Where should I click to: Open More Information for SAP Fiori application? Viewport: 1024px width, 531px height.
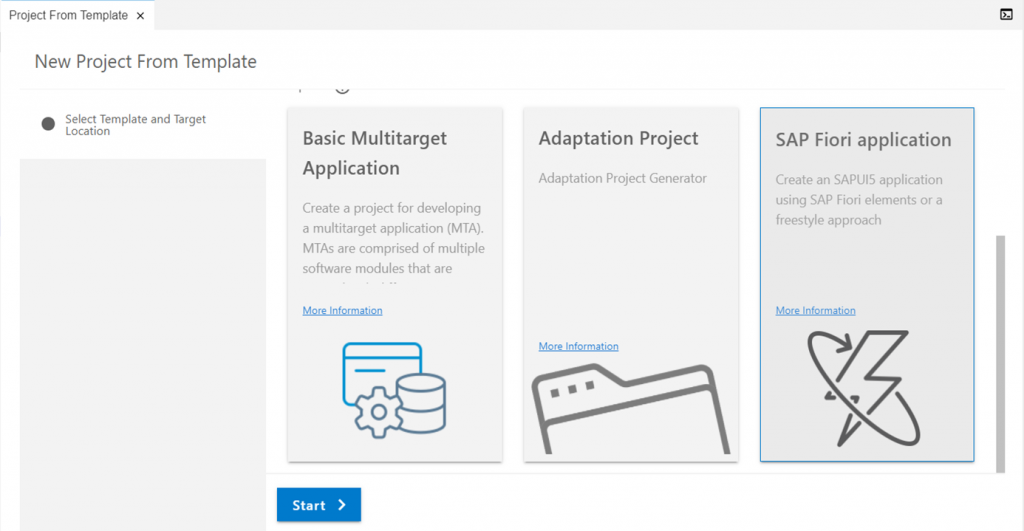[x=815, y=310]
